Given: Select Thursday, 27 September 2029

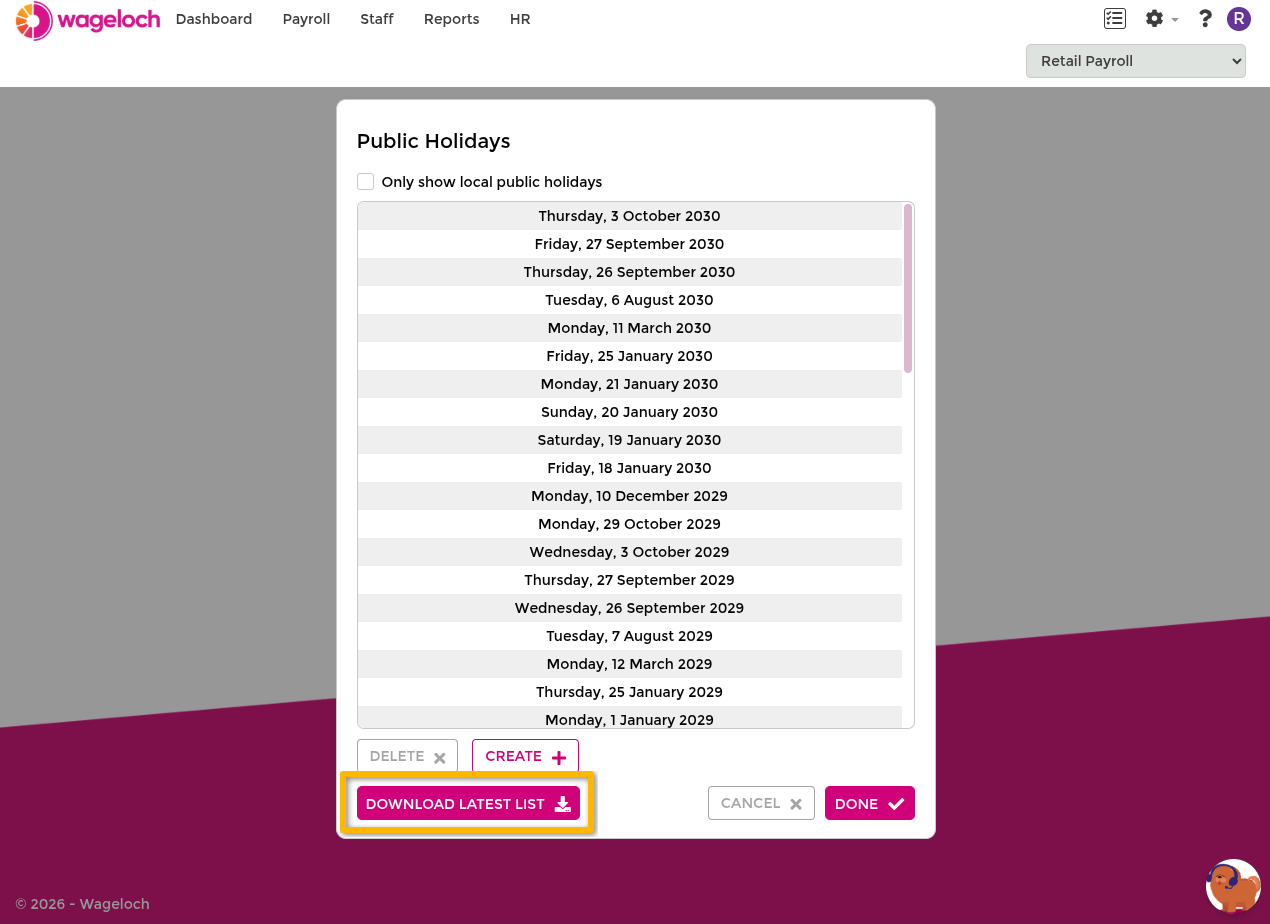Looking at the screenshot, I should (x=630, y=580).
